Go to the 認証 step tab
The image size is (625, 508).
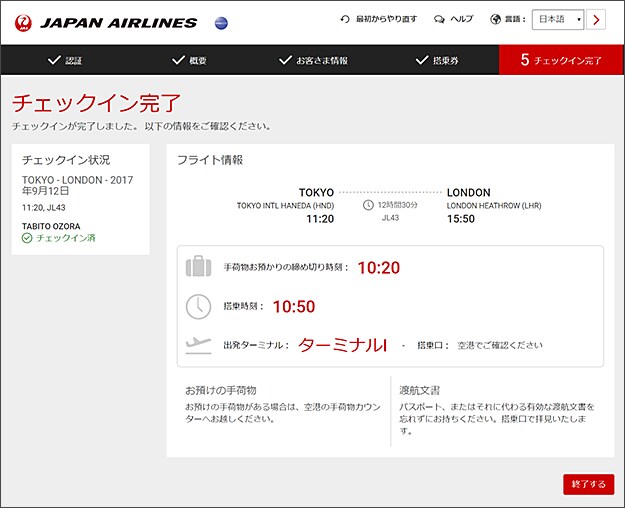(x=65, y=60)
